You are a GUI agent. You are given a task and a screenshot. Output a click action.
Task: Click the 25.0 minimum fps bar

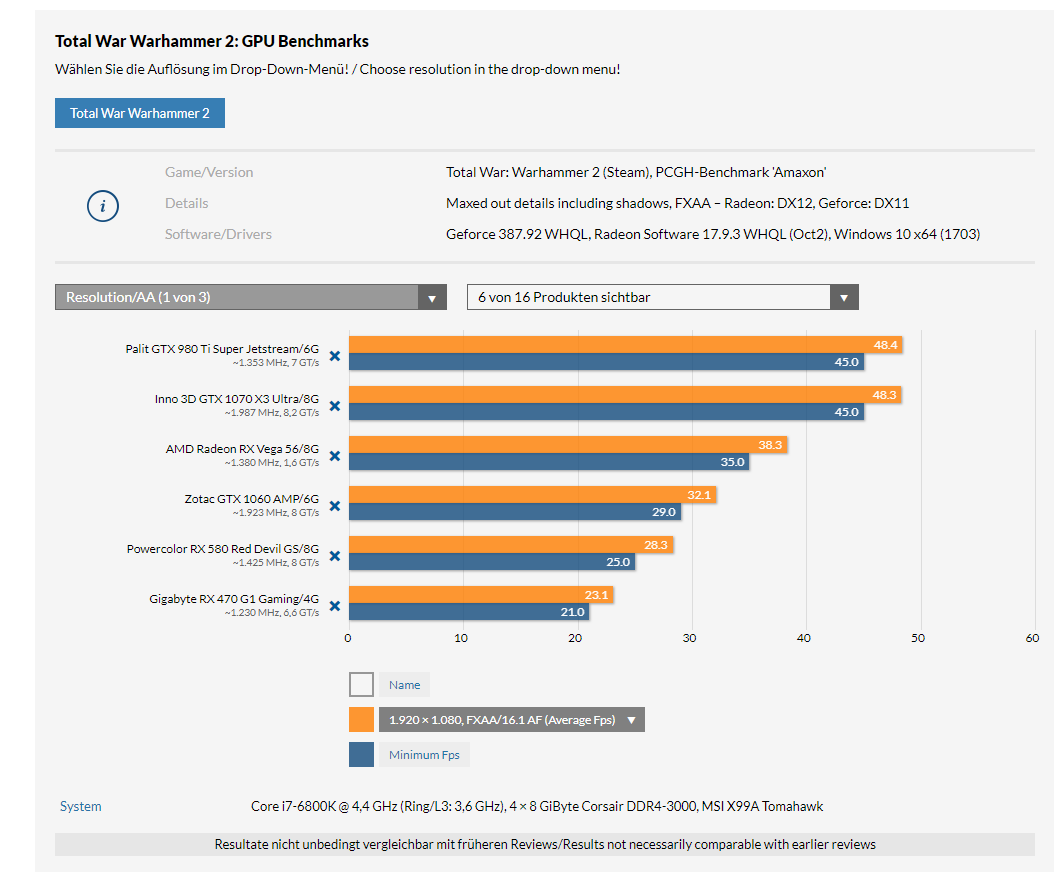pos(492,561)
